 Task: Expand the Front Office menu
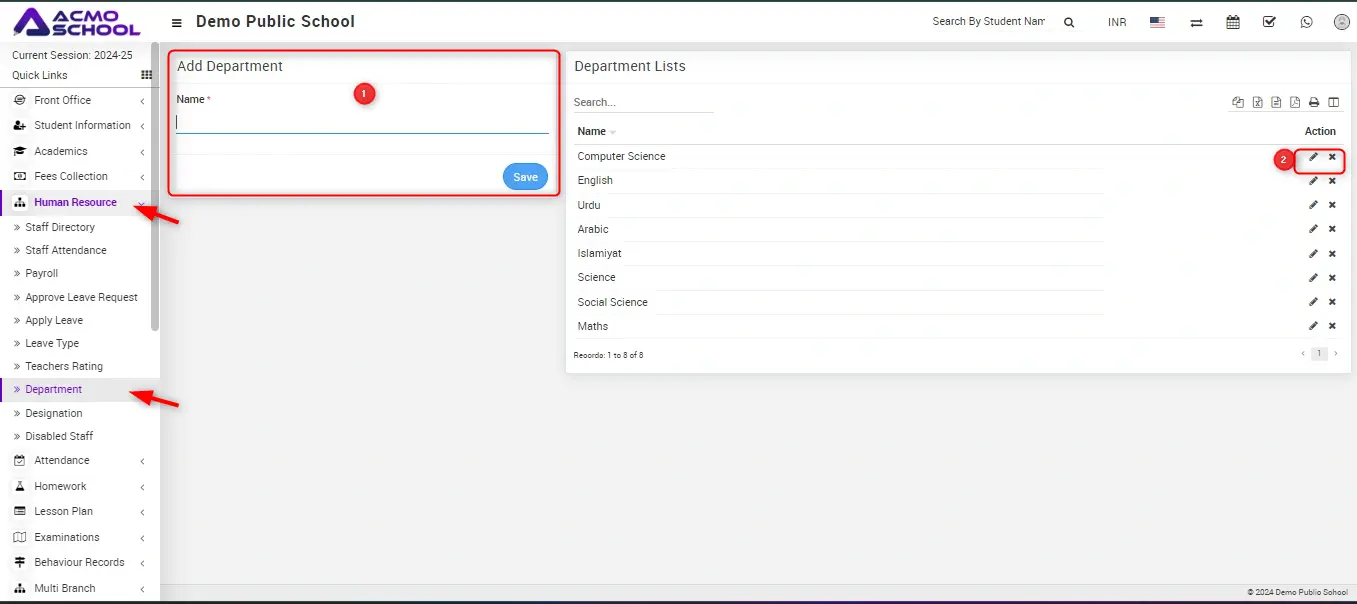click(x=63, y=100)
